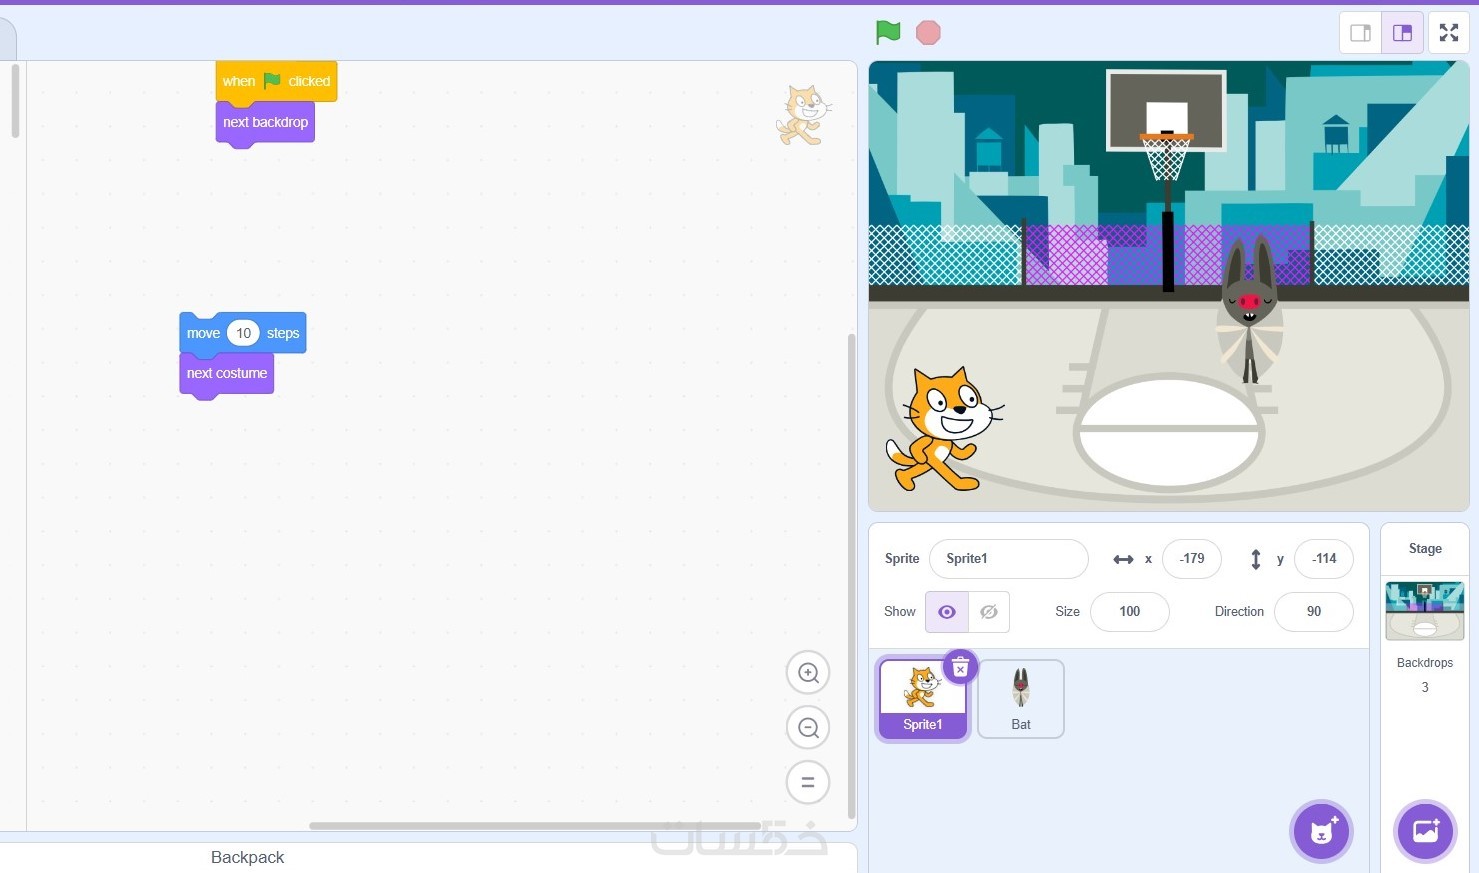The height and width of the screenshot is (873, 1479).
Task: Select the Stage backdrop thumbnail
Action: [1425, 611]
